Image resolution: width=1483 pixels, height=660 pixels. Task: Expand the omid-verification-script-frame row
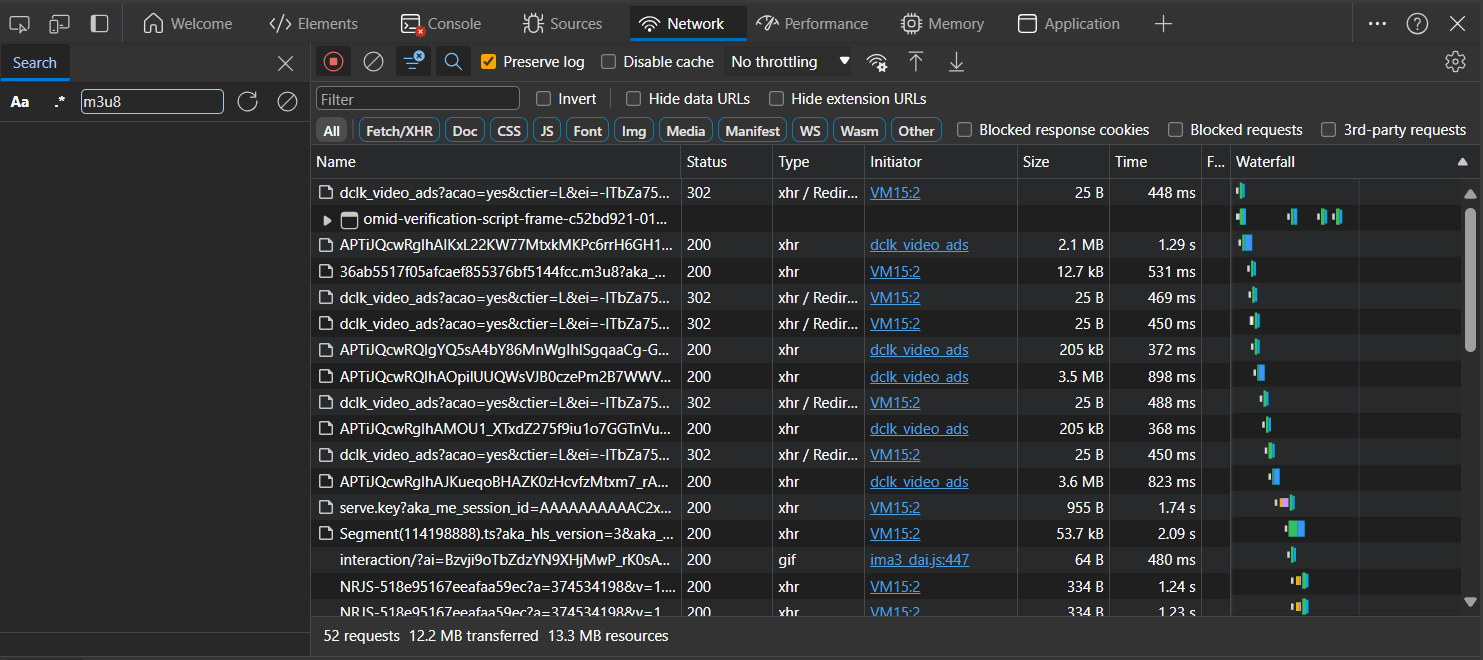click(x=327, y=219)
